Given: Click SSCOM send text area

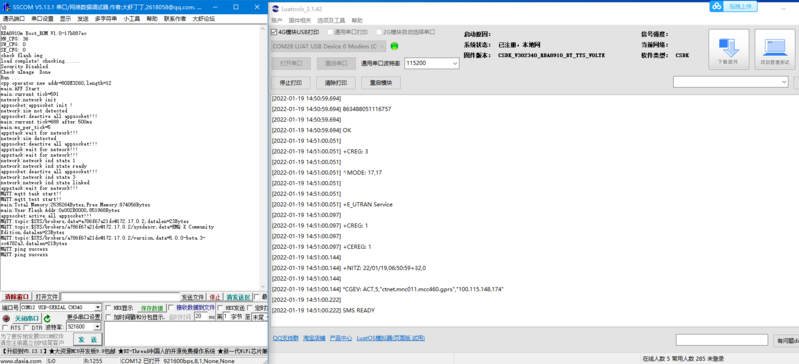Looking at the screenshot, I should pyautogui.click(x=185, y=334).
